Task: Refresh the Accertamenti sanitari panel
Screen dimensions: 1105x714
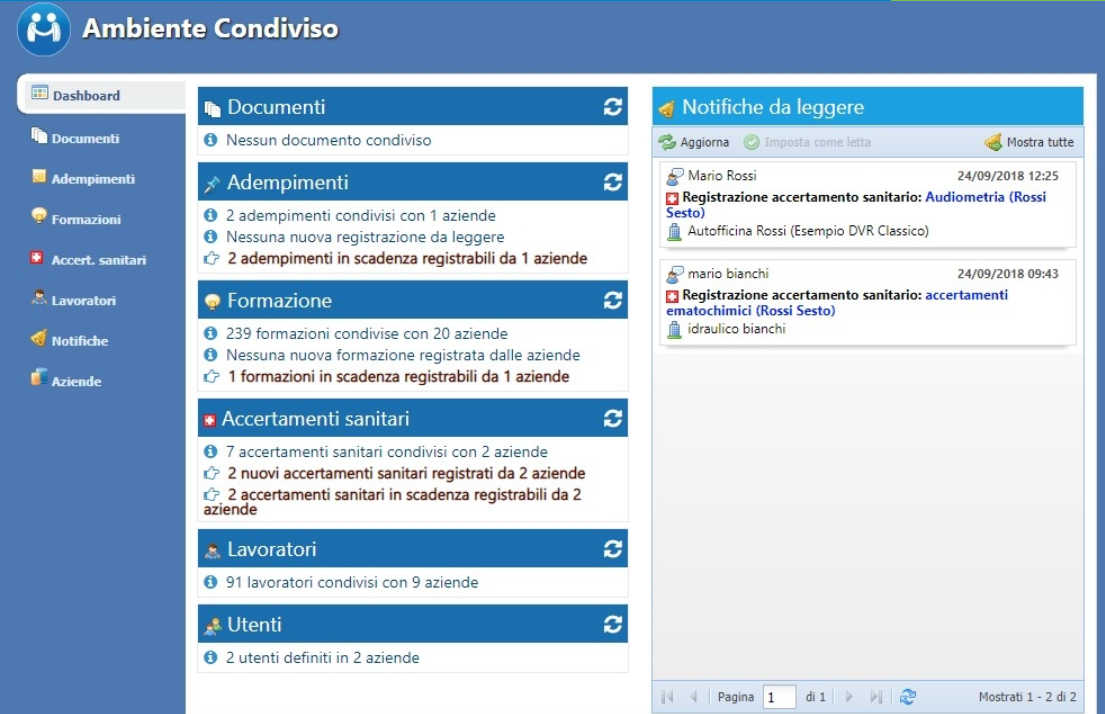Action: pos(613,418)
